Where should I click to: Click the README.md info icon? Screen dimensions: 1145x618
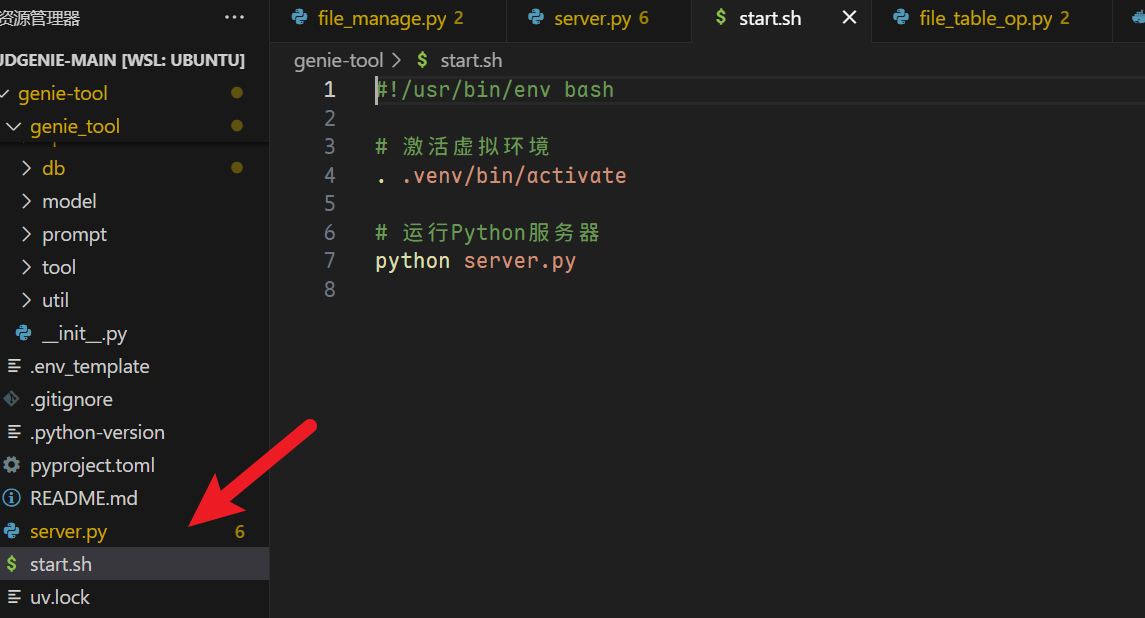(x=12, y=498)
